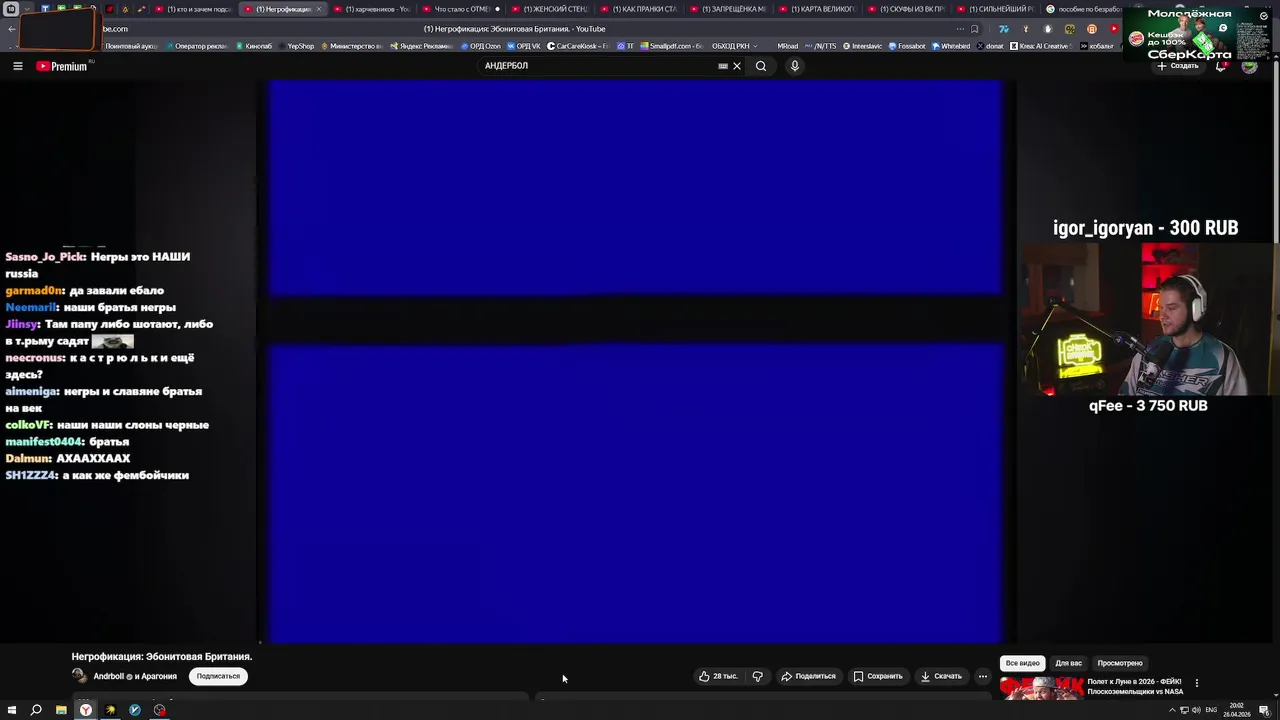Open options for Полет к Луне recommended video
This screenshot has width=1280, height=720.
pyautogui.click(x=1196, y=683)
